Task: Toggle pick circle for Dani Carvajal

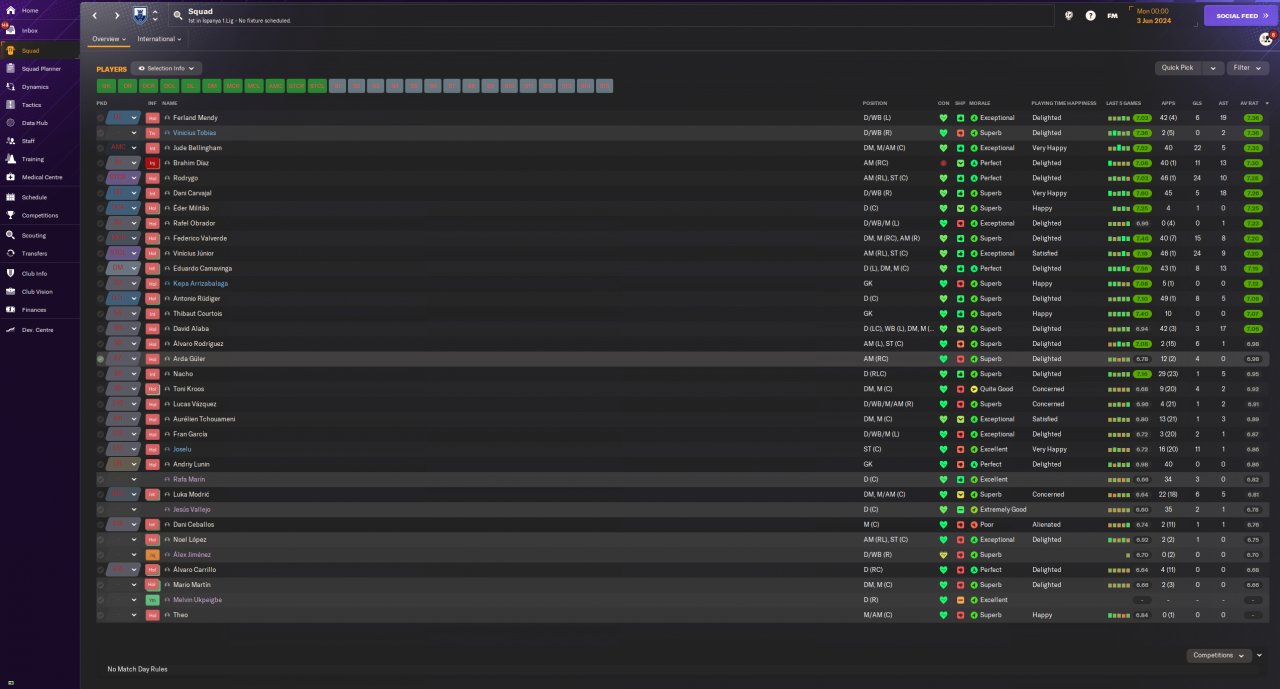Action: (x=100, y=193)
